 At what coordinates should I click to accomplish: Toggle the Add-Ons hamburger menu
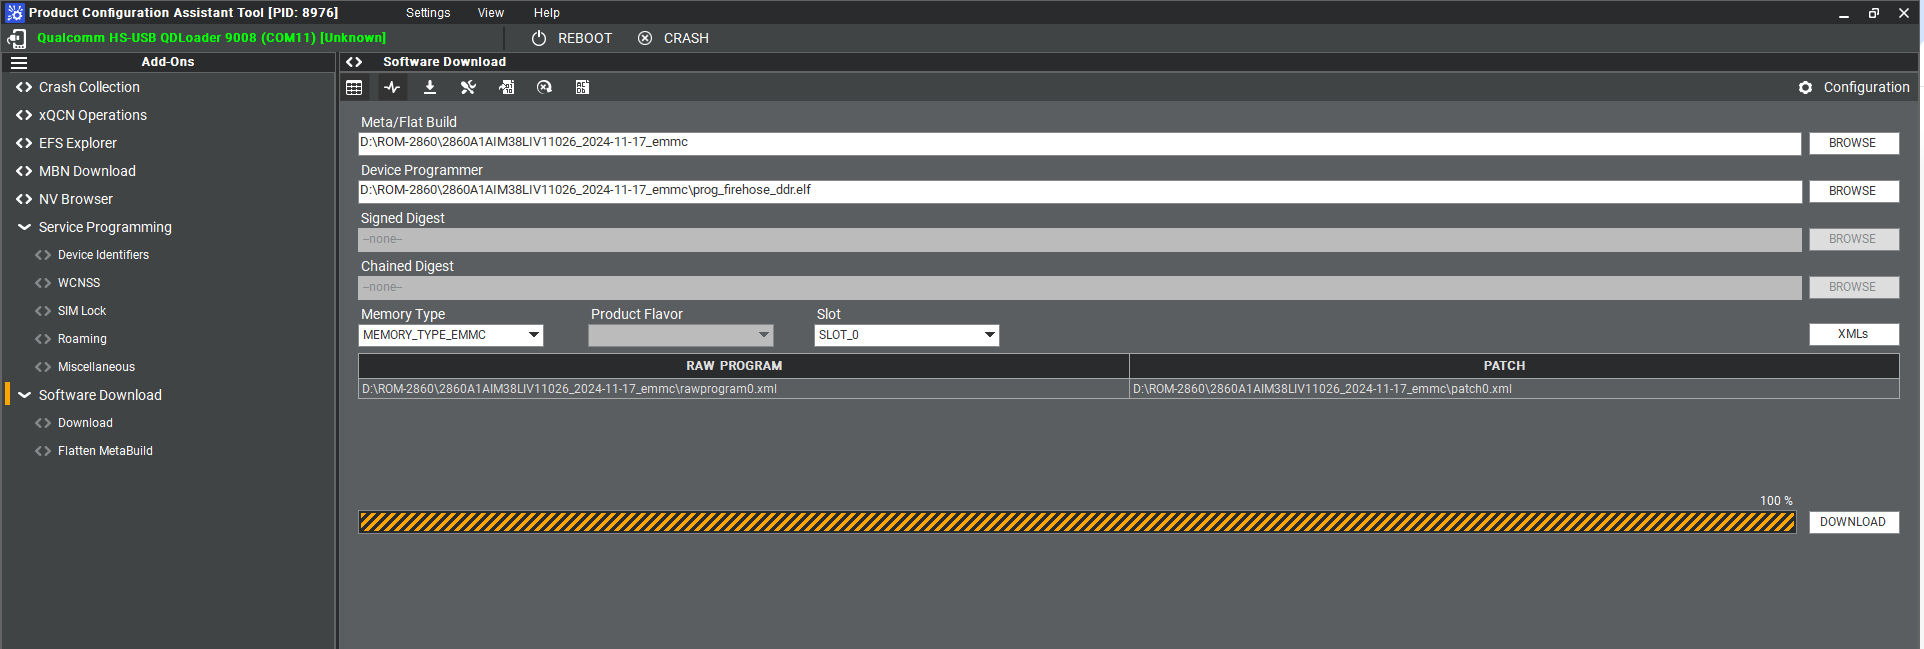point(19,62)
